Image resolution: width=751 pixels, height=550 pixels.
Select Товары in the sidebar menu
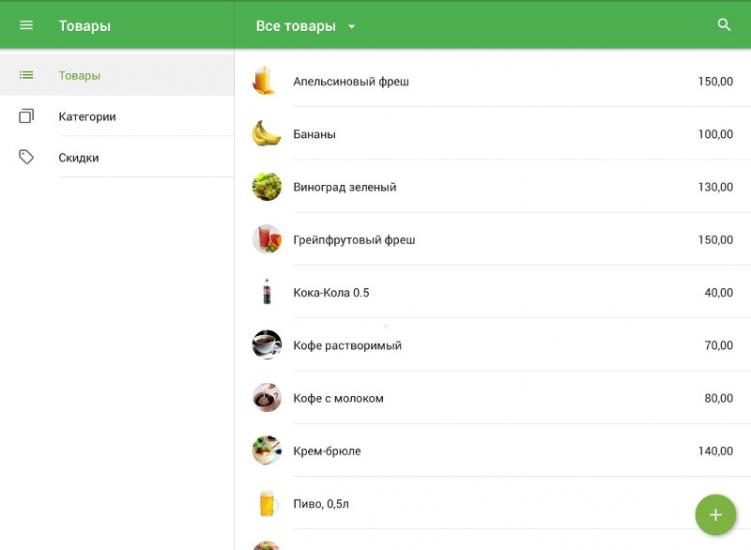[x=117, y=75]
